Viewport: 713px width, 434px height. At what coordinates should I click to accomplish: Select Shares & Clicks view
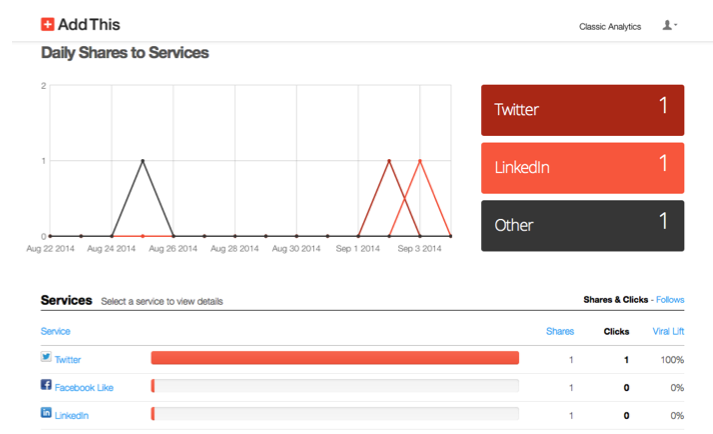tap(616, 299)
